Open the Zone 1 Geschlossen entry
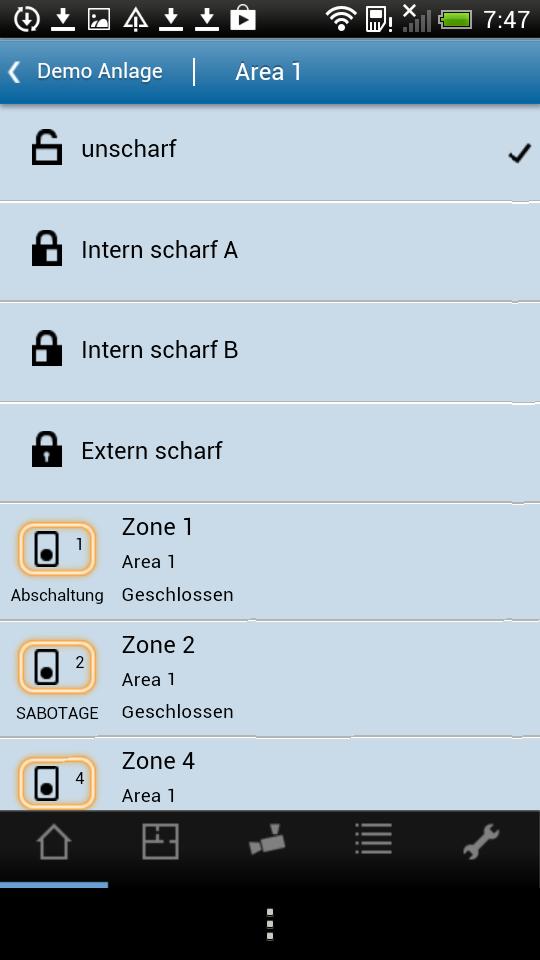The width and height of the screenshot is (540, 960). point(270,561)
